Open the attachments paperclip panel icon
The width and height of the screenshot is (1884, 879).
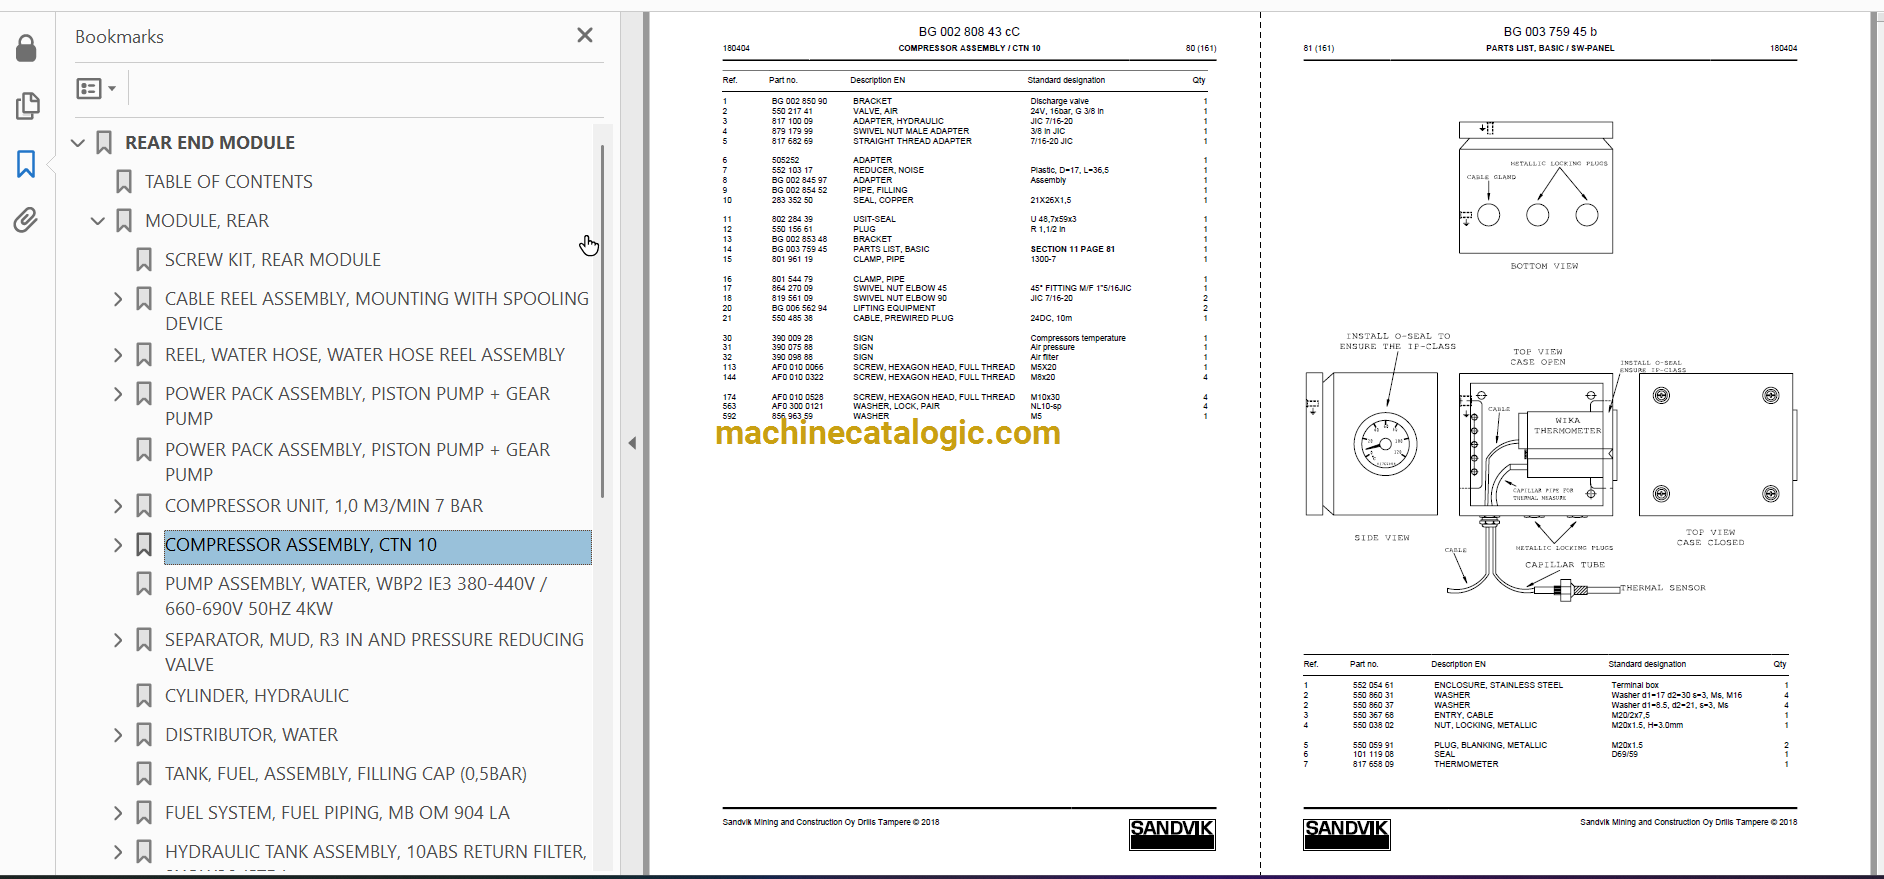(x=27, y=220)
